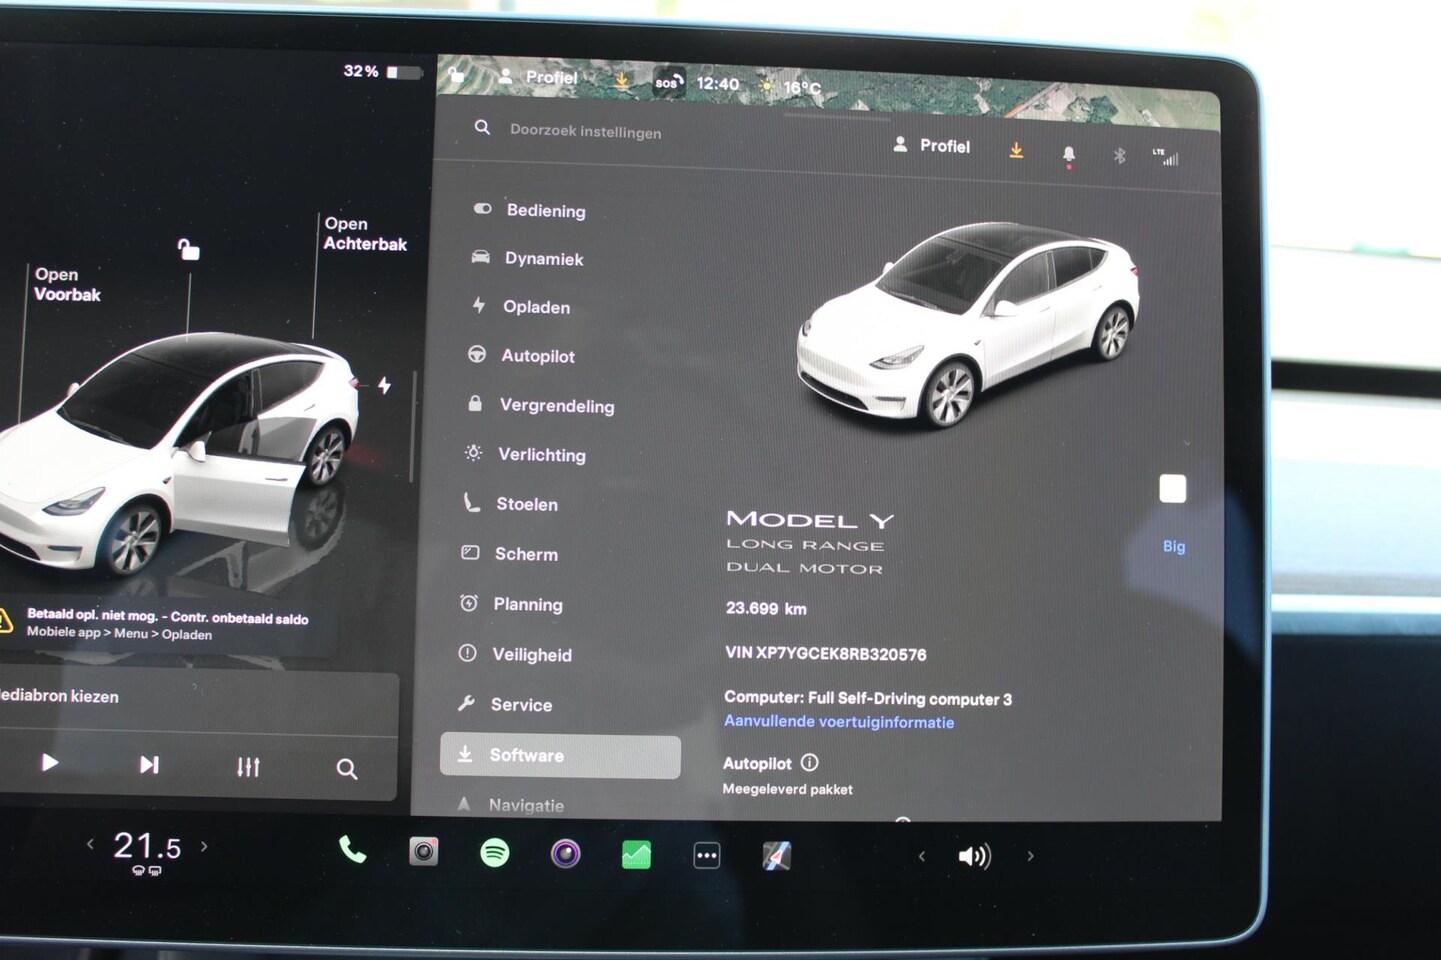The image size is (1441, 960).
Task: Open notifications bell in settings header
Action: [x=1069, y=155]
